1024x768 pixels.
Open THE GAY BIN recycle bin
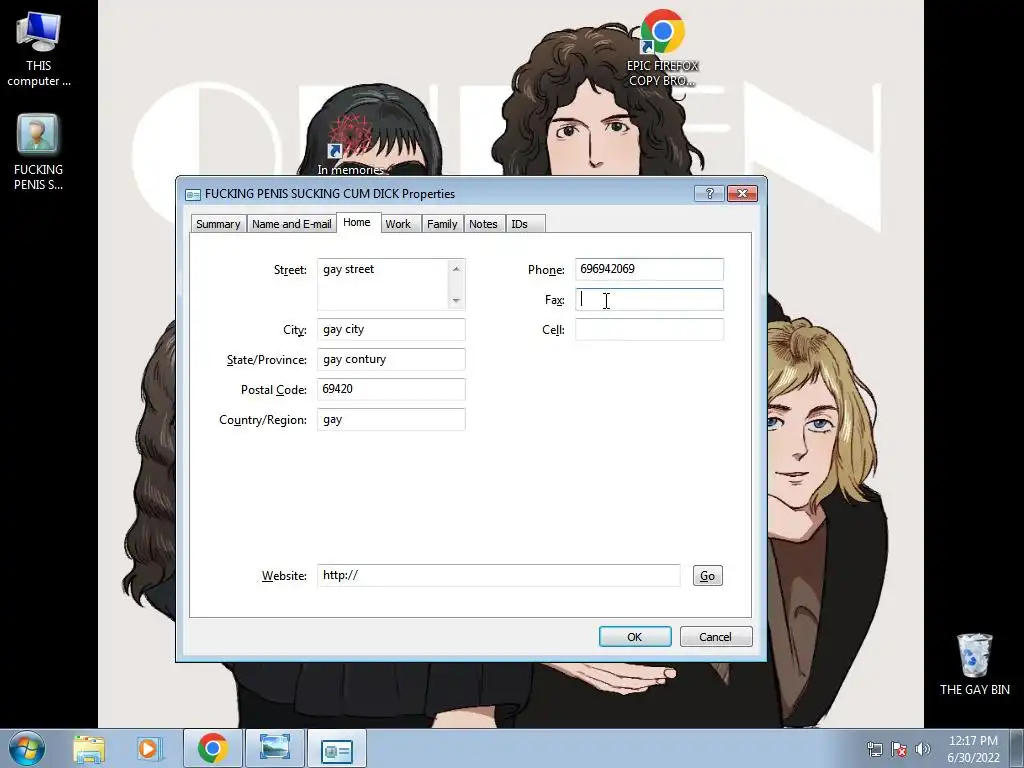point(974,664)
